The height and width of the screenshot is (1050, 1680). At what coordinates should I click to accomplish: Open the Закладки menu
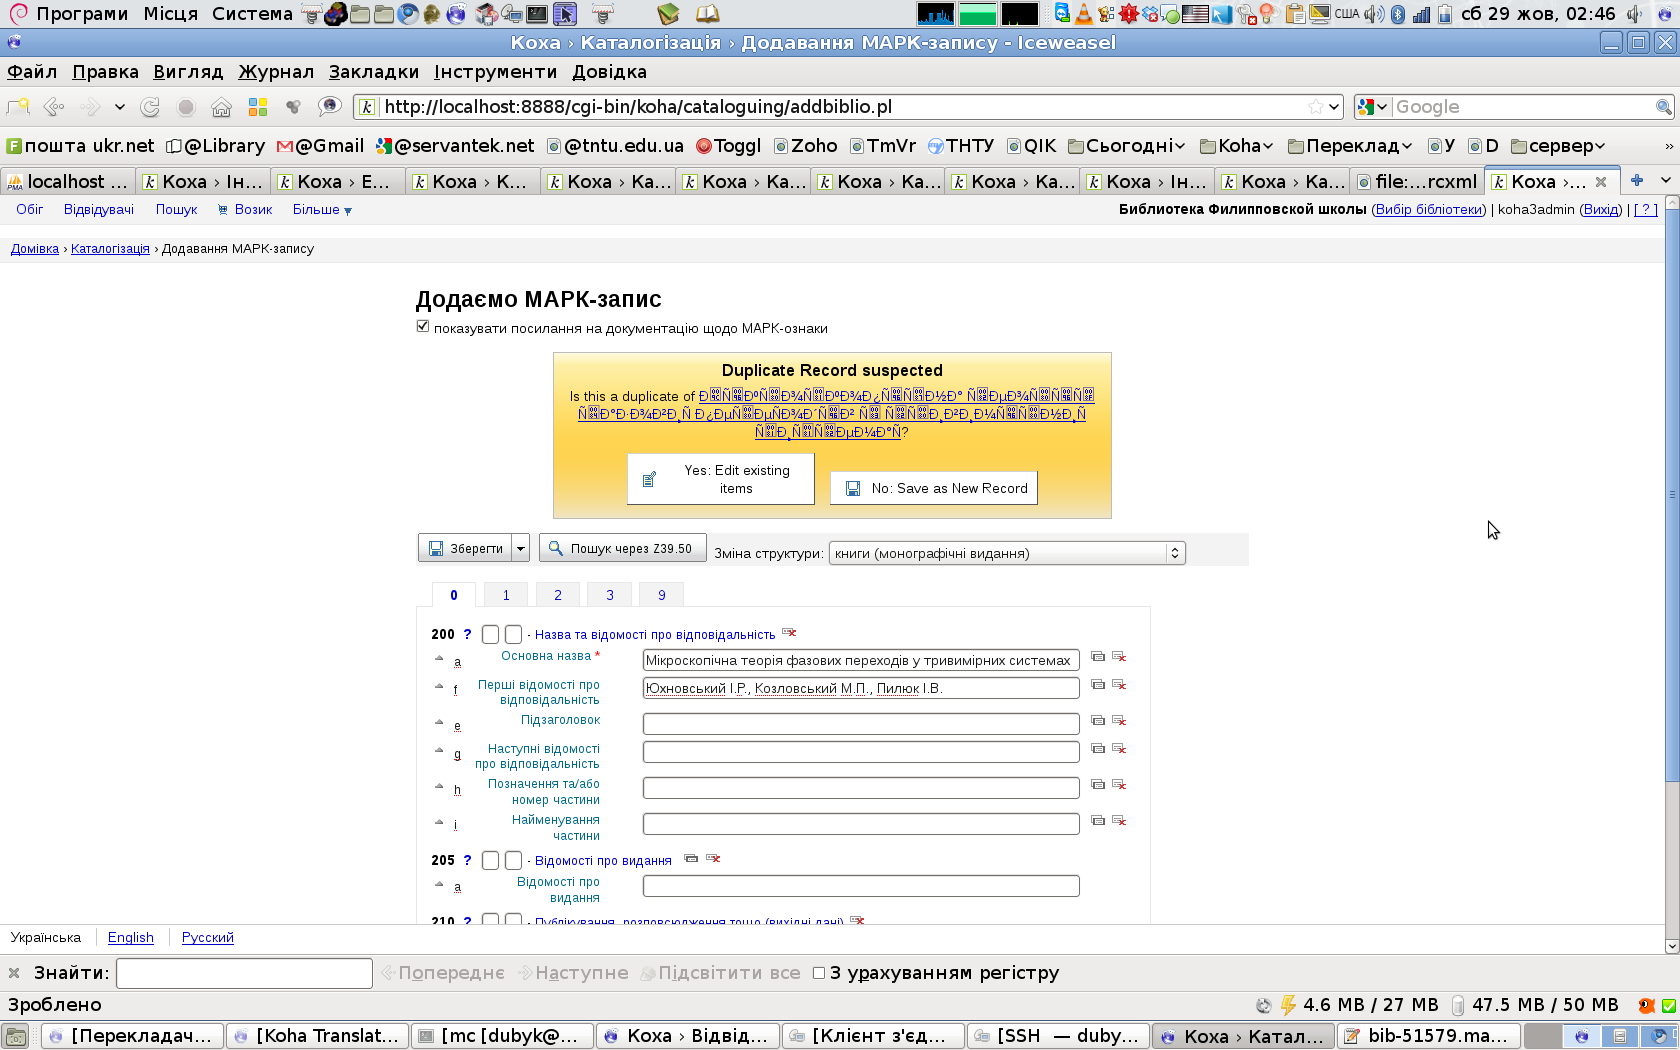[373, 72]
